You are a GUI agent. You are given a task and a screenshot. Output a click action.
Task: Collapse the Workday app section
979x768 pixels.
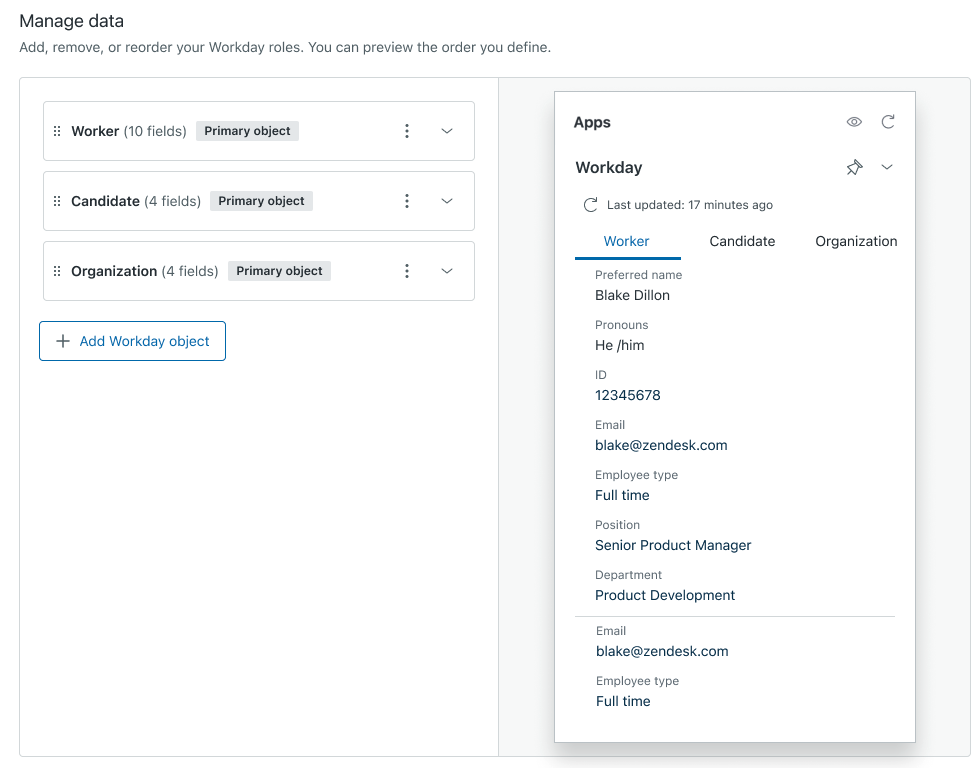click(887, 167)
